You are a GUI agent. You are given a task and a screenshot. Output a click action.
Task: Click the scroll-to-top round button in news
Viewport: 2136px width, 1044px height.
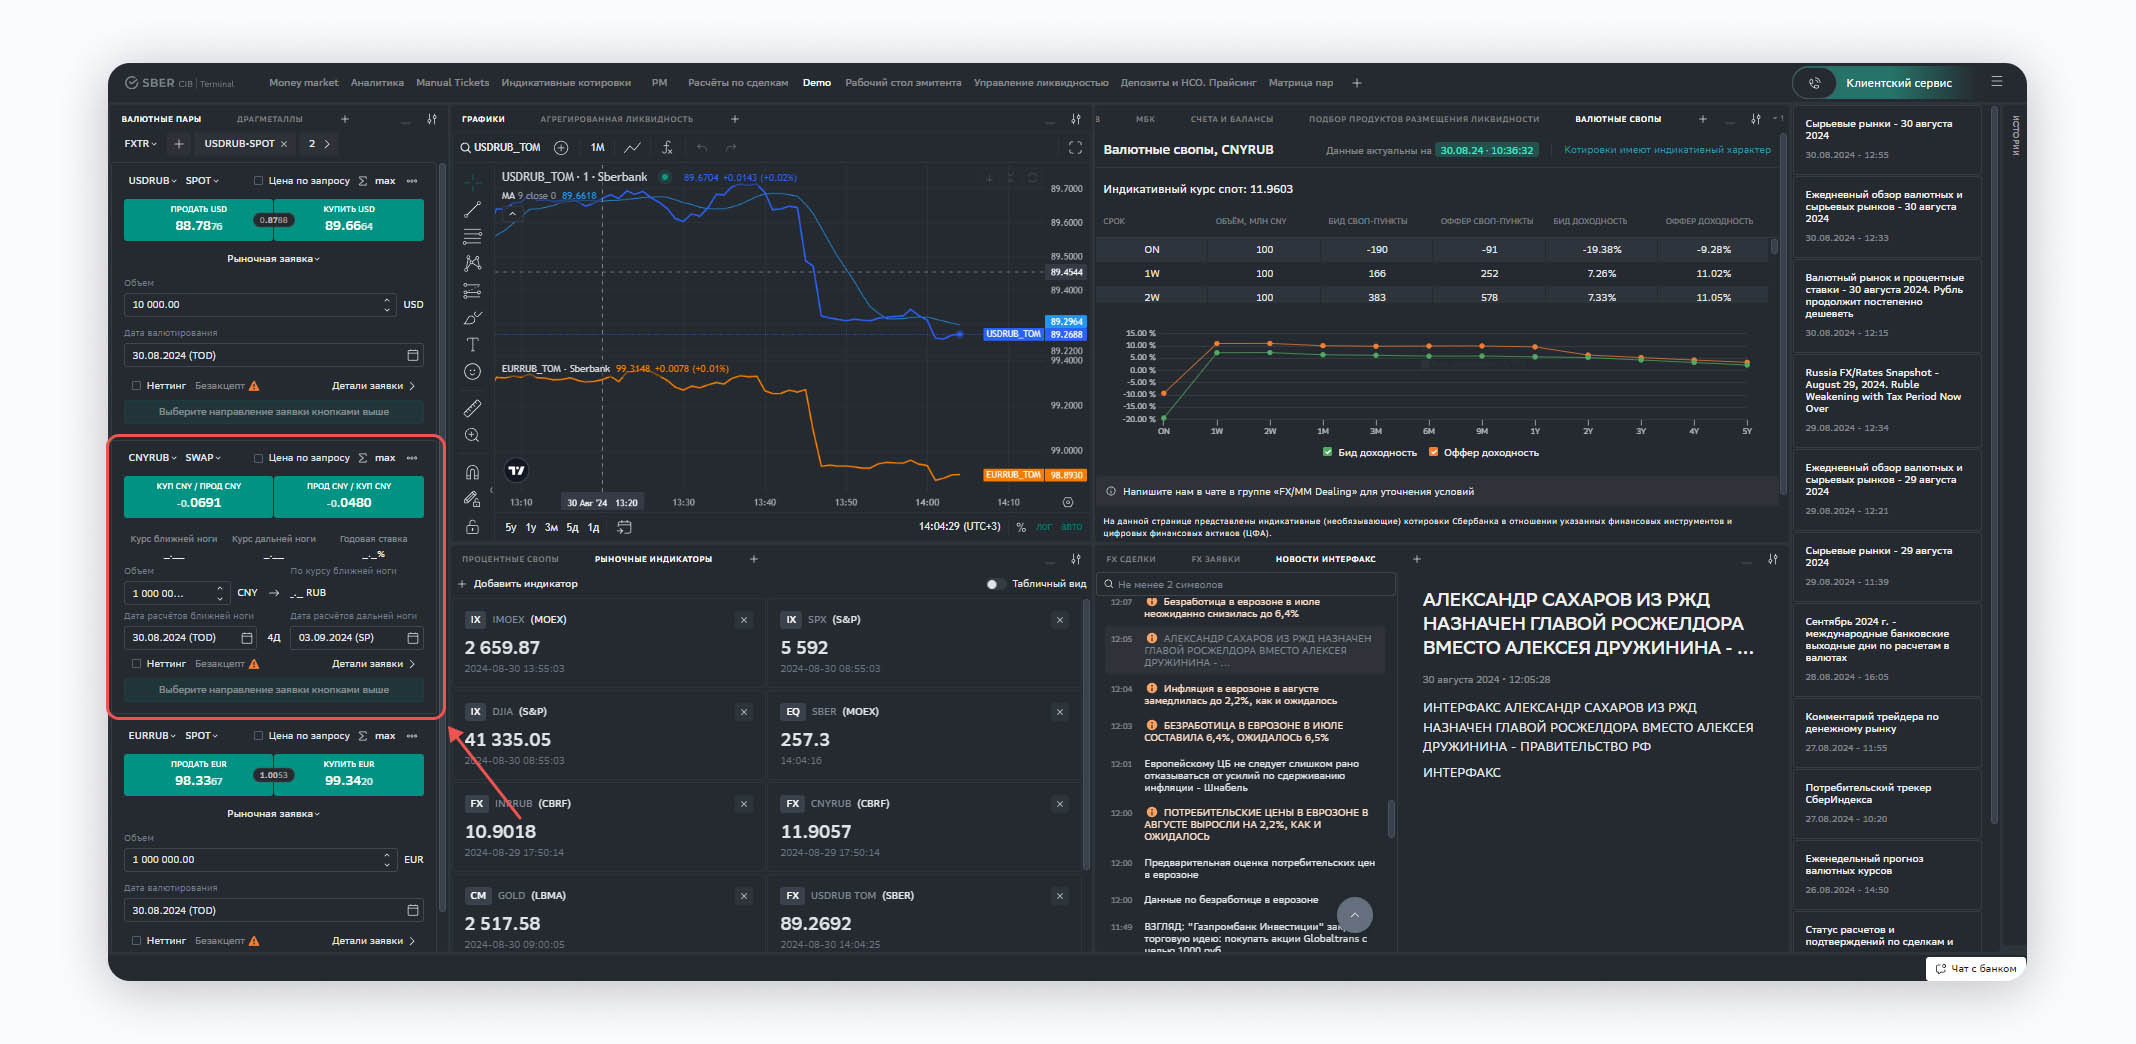point(1354,915)
